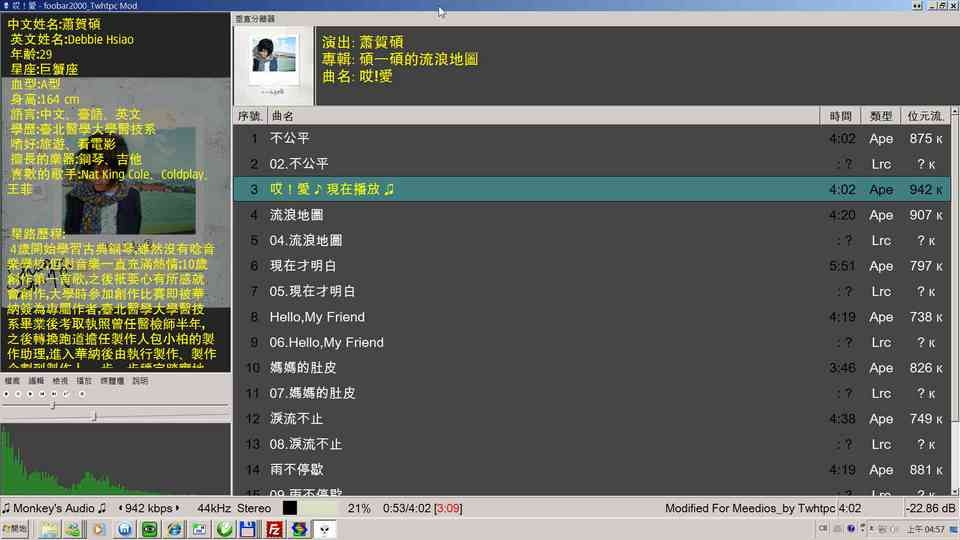Screen dimensions: 960x540
Task: Open the green checkmark icon on the taskbar
Action: coord(224,529)
